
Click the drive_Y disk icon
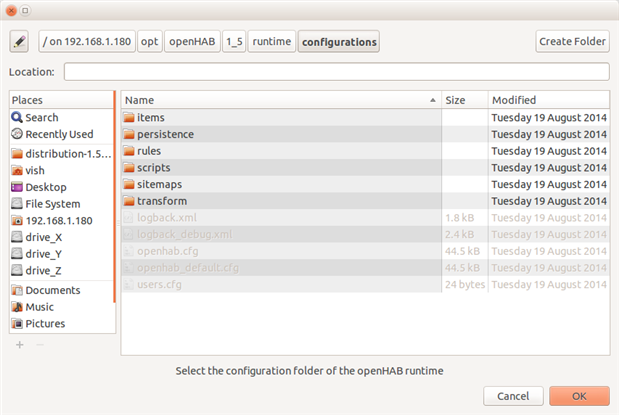tap(17, 254)
